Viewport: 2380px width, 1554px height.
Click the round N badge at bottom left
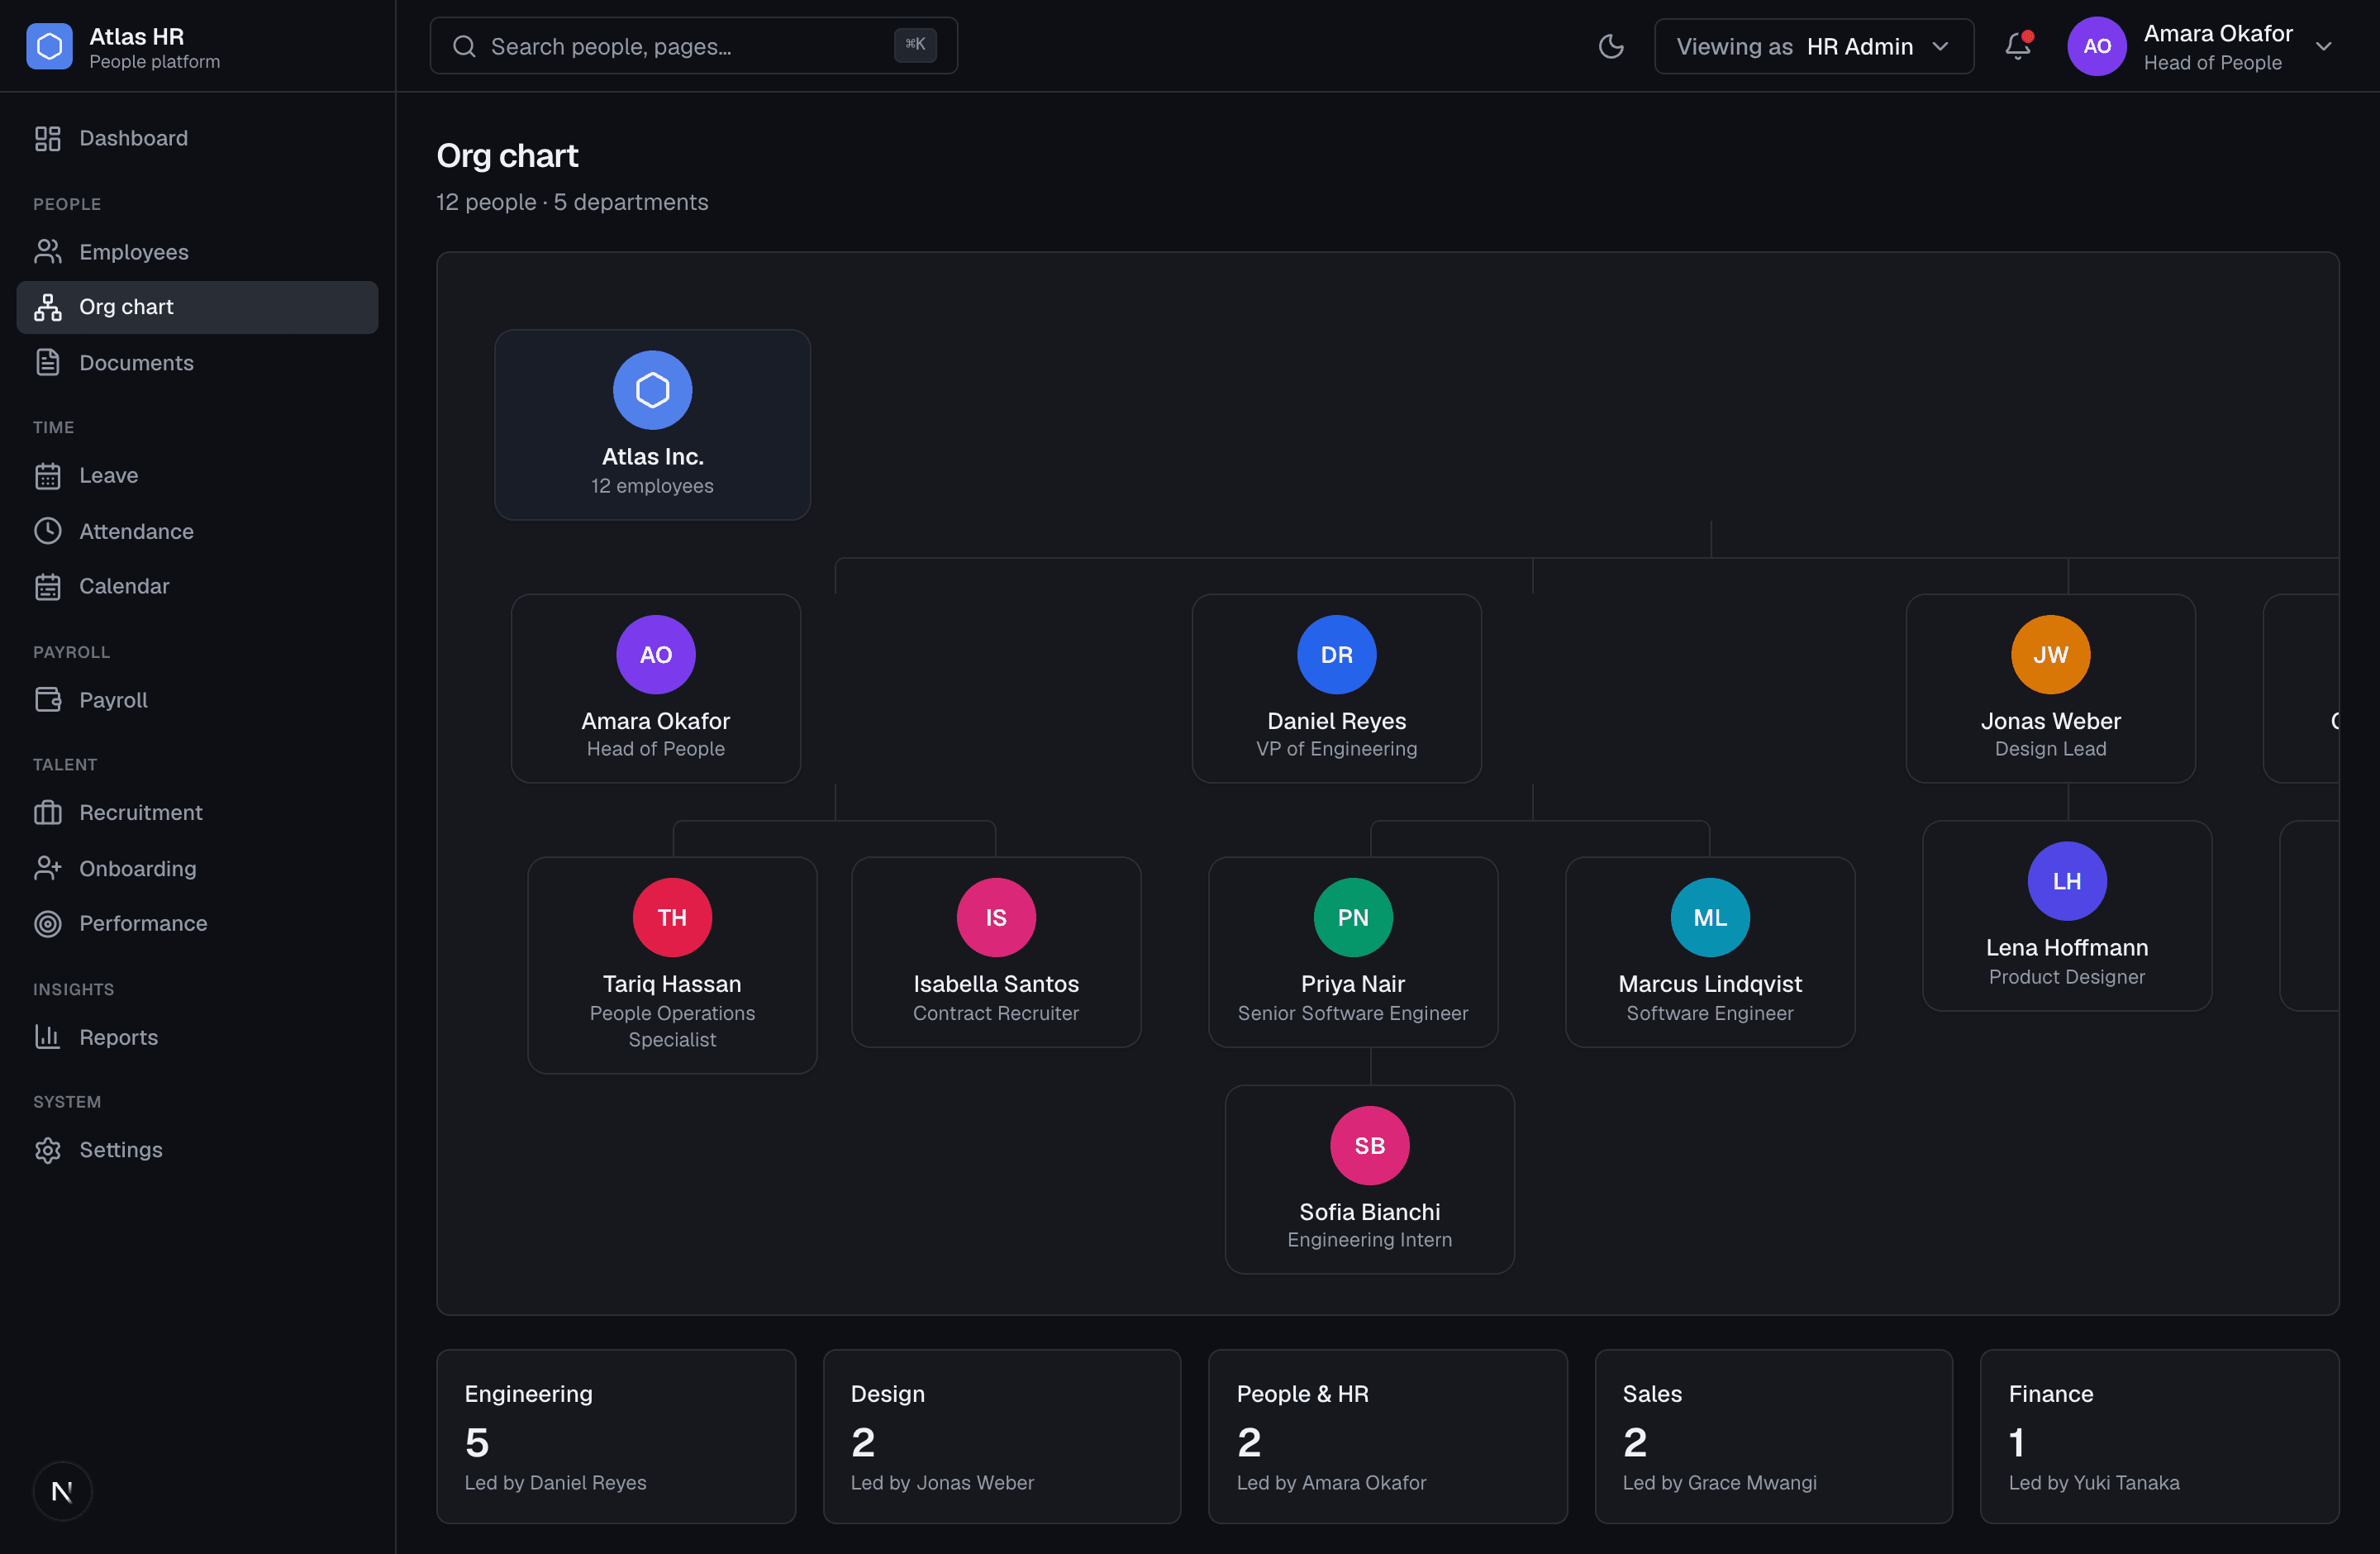(x=62, y=1491)
